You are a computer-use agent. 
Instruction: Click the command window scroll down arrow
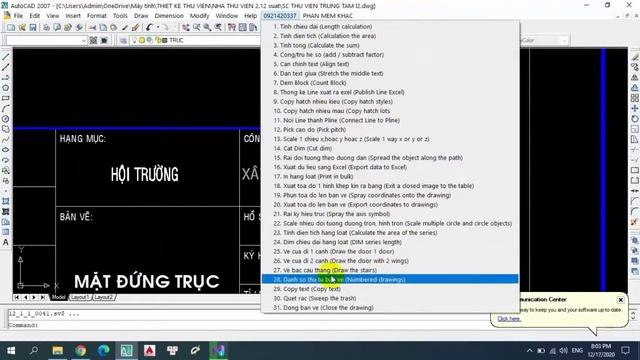point(633,318)
